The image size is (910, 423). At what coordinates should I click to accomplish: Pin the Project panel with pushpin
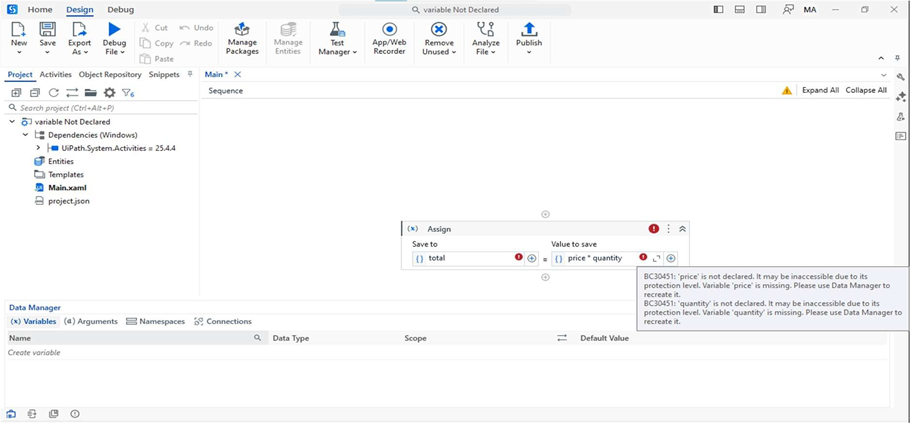click(x=190, y=74)
